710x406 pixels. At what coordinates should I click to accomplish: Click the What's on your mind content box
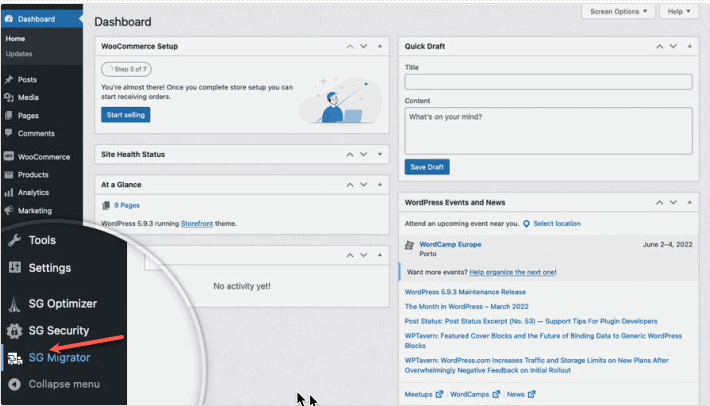(548, 131)
